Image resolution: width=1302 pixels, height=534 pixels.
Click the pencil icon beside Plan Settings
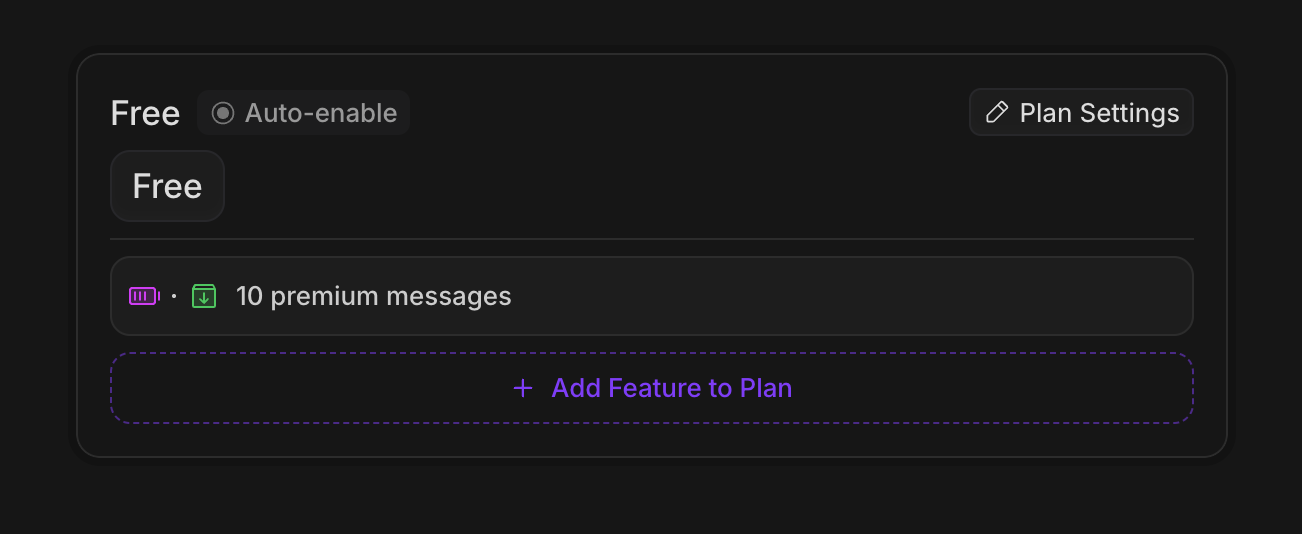point(996,113)
